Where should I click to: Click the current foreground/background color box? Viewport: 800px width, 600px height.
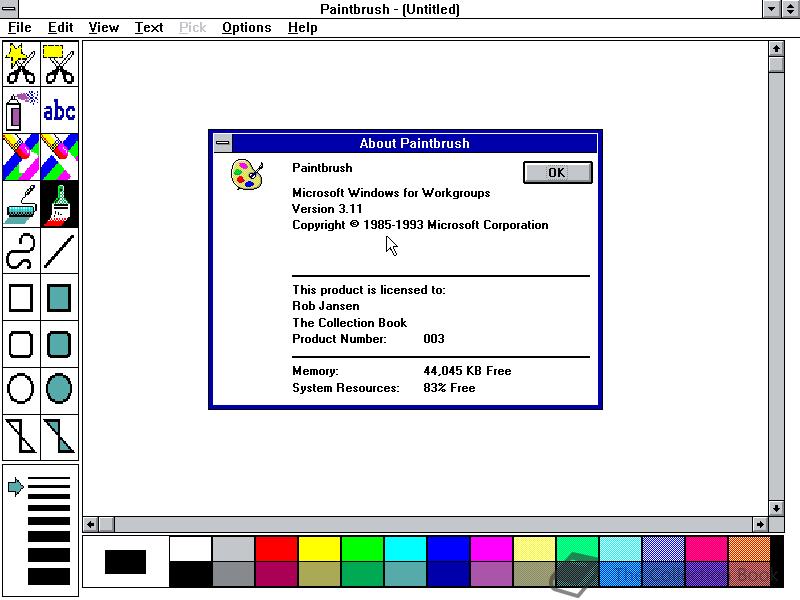tap(126, 562)
